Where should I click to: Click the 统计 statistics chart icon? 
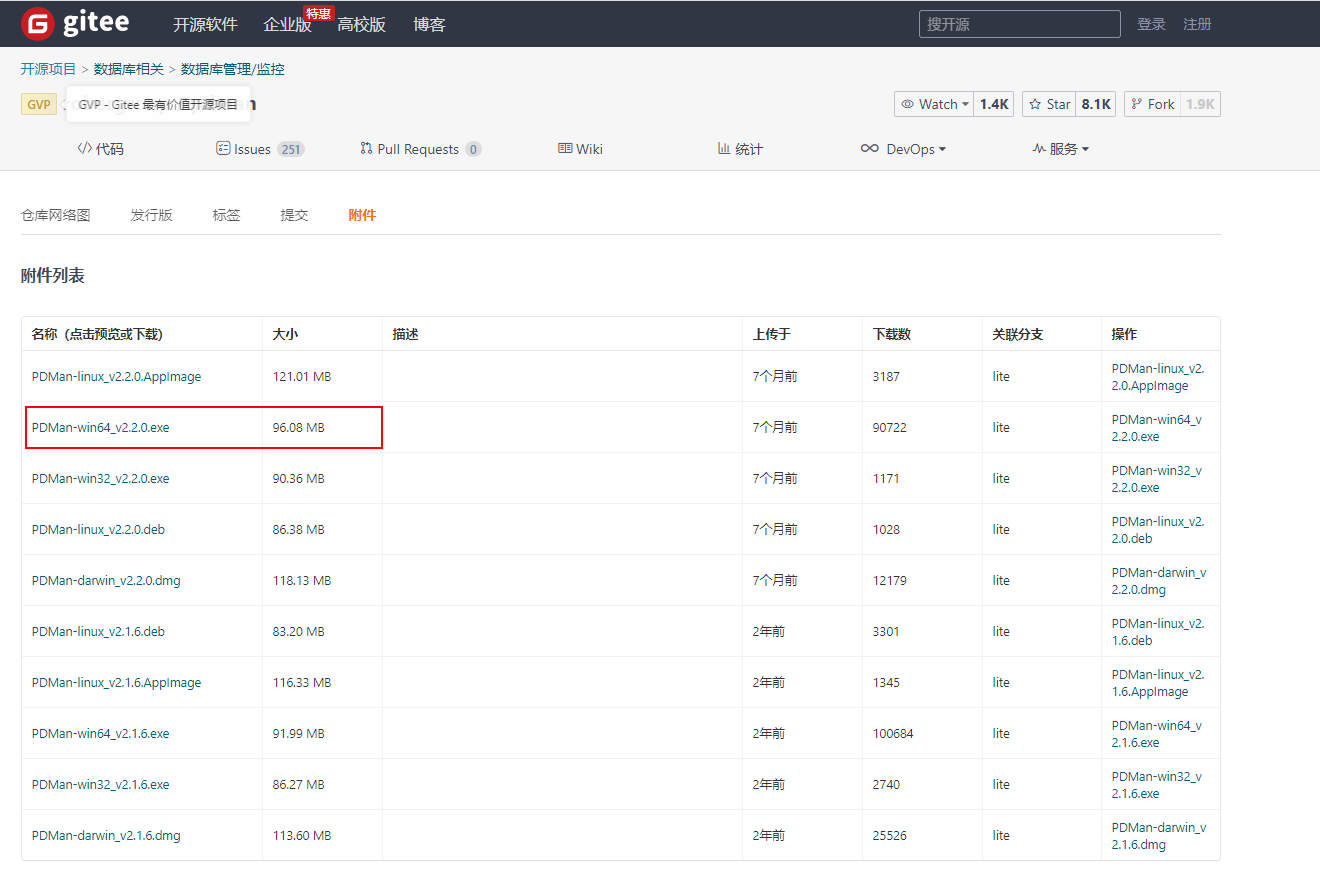point(722,148)
